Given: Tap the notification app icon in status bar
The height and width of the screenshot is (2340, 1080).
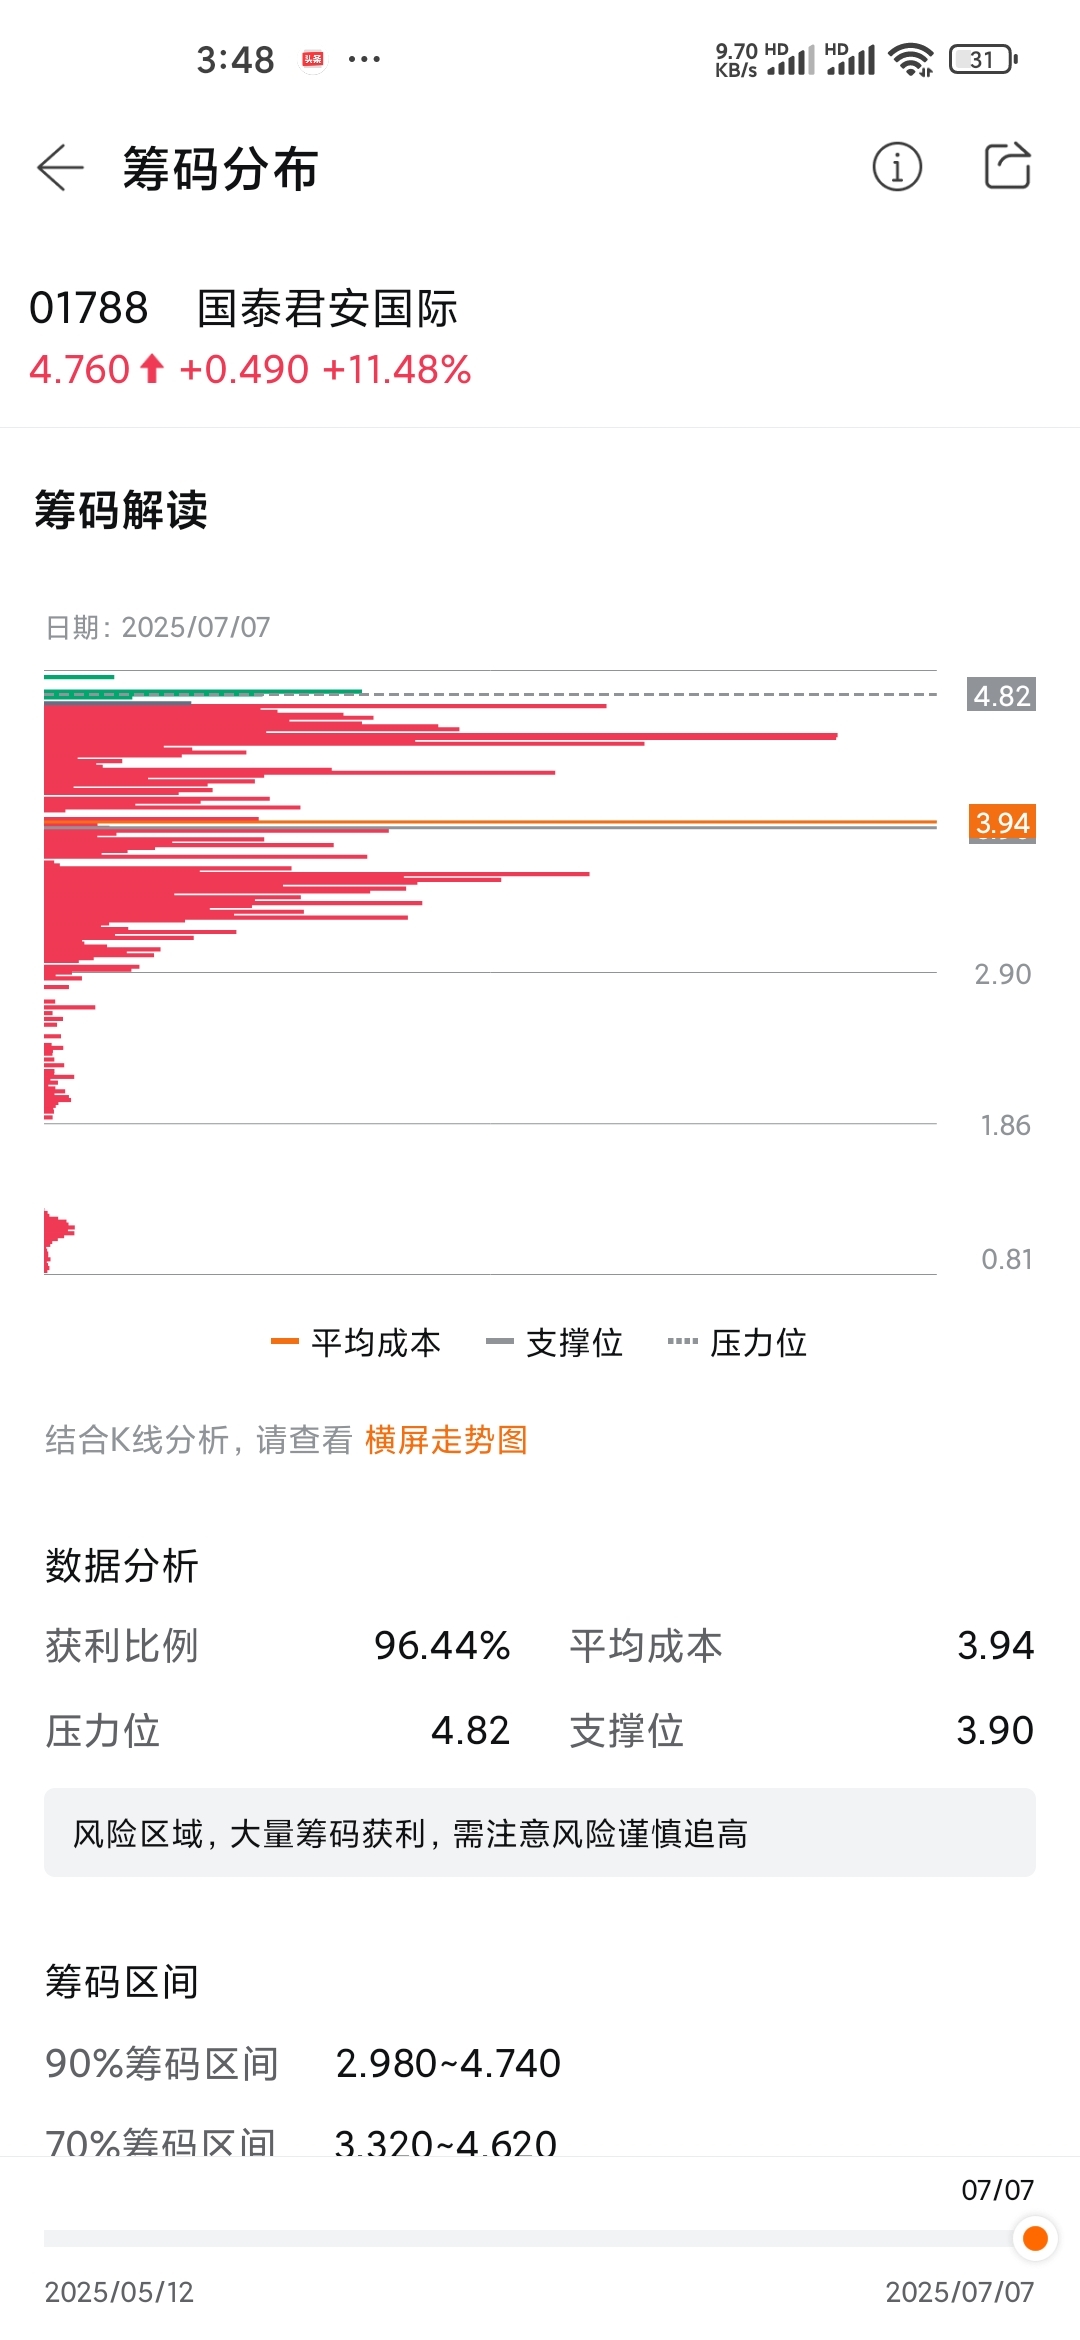Looking at the screenshot, I should (313, 60).
